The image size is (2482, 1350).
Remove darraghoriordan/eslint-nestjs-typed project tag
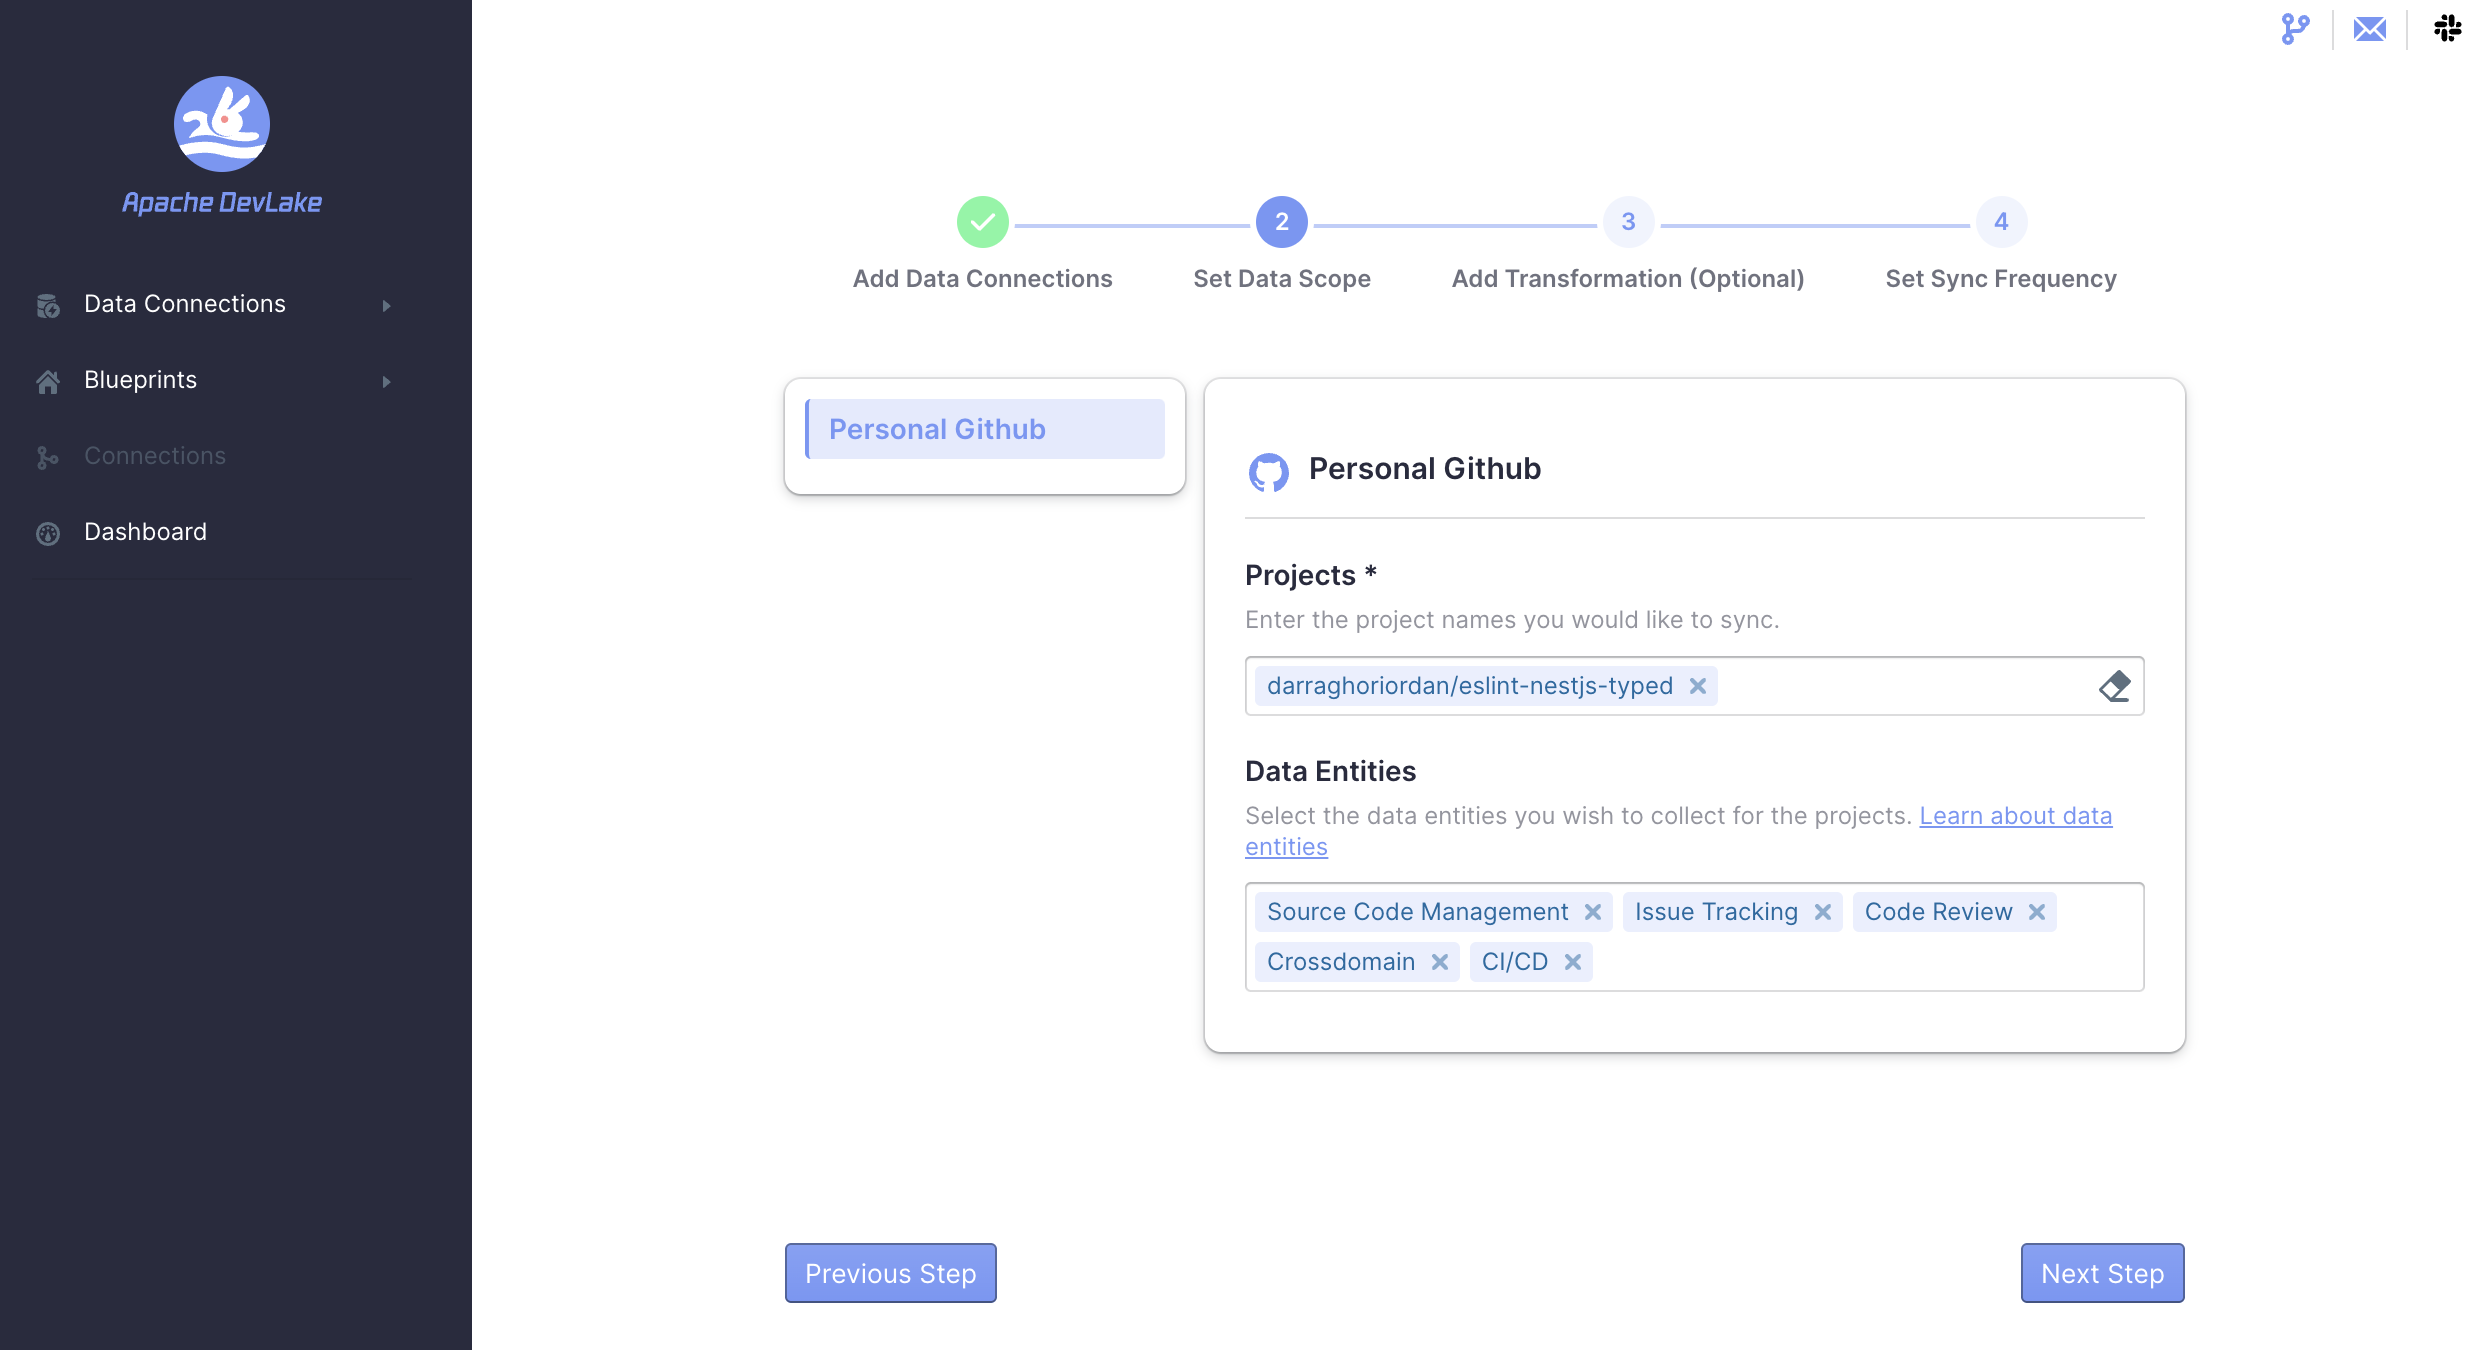pyautogui.click(x=1698, y=686)
